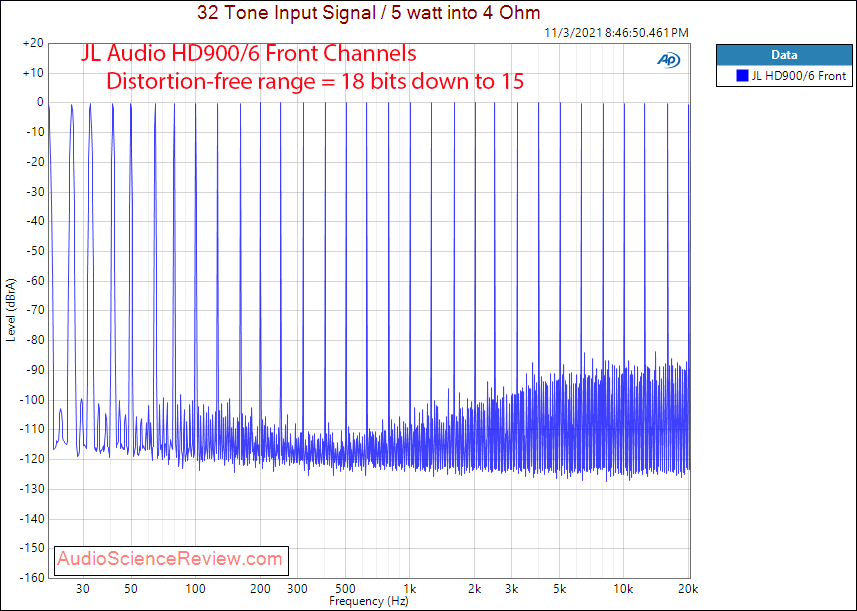Click the "Distortion-free range = 18 bits down to 15" annotation

pos(315,81)
